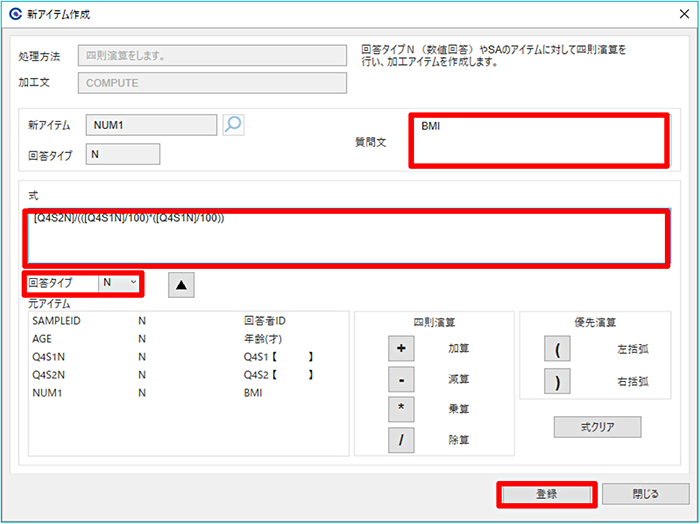The width and height of the screenshot is (700, 524).
Task: Choose Q4S1N from the source items
Action: point(50,357)
